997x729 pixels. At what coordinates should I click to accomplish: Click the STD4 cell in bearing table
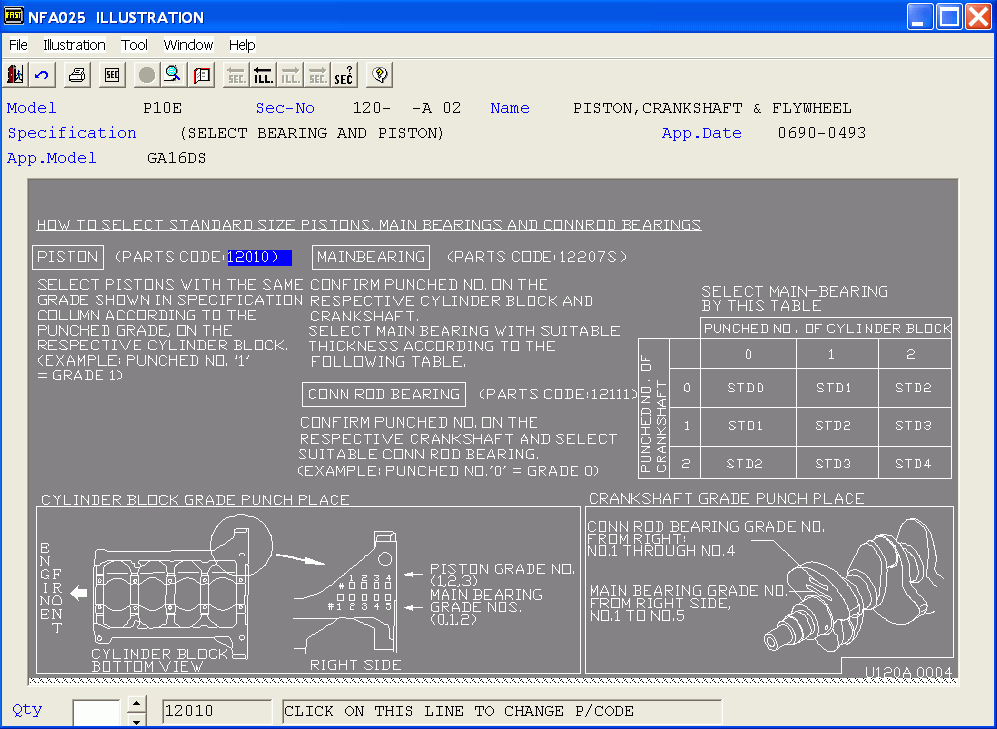[914, 463]
